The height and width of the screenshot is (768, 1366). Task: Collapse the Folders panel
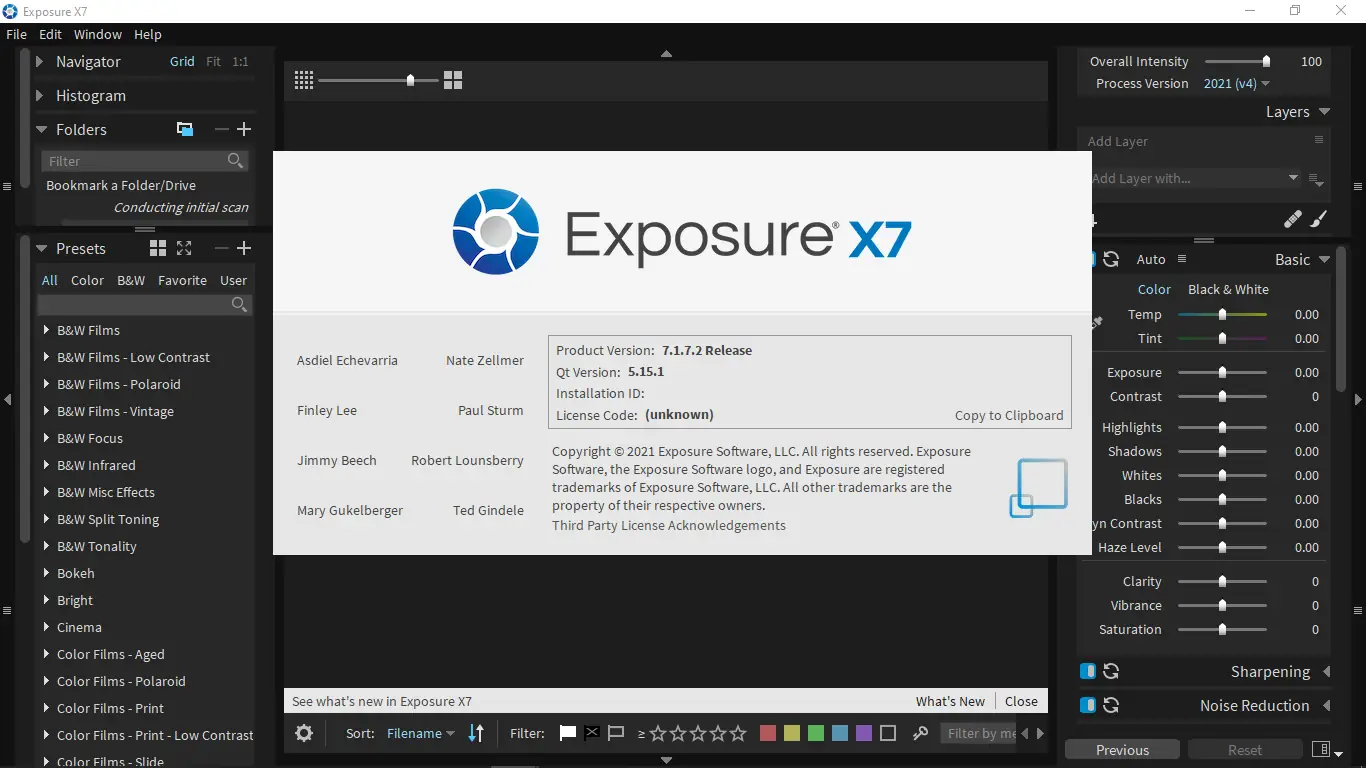(41, 129)
